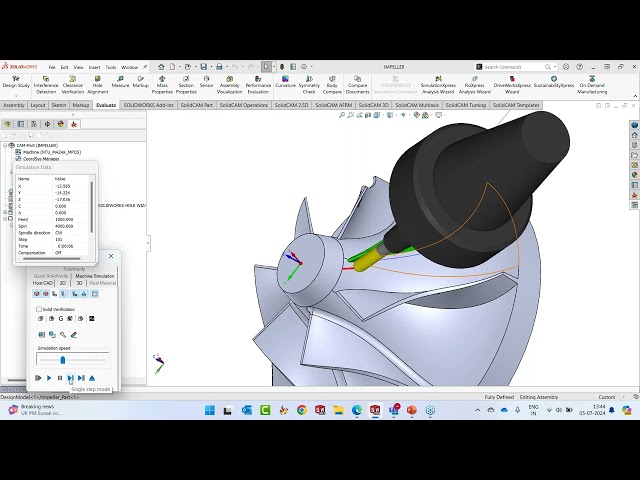
Task: Select the Measure tool
Action: pos(120,82)
